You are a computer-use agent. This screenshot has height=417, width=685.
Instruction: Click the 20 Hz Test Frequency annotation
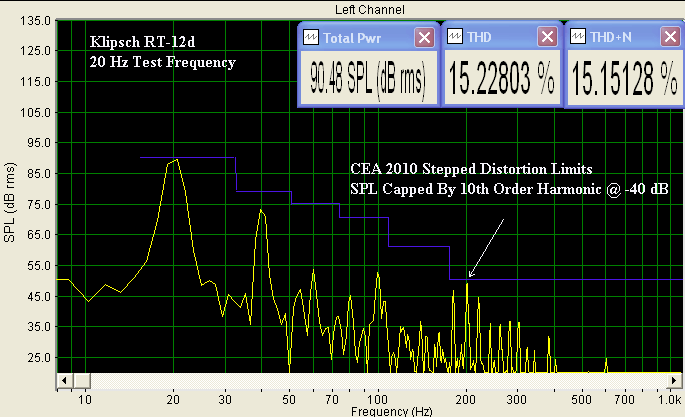163,62
